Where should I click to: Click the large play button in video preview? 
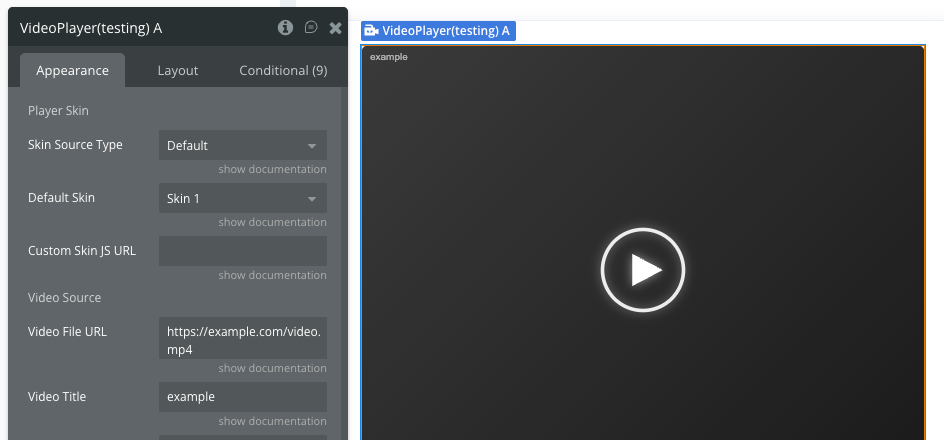point(642,270)
